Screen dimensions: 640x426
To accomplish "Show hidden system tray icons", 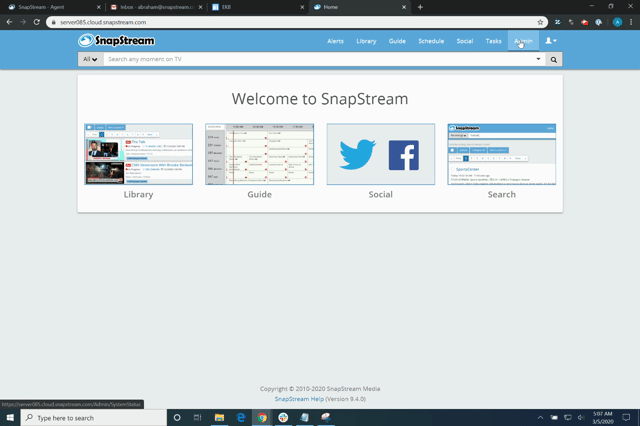I will click(x=540, y=417).
